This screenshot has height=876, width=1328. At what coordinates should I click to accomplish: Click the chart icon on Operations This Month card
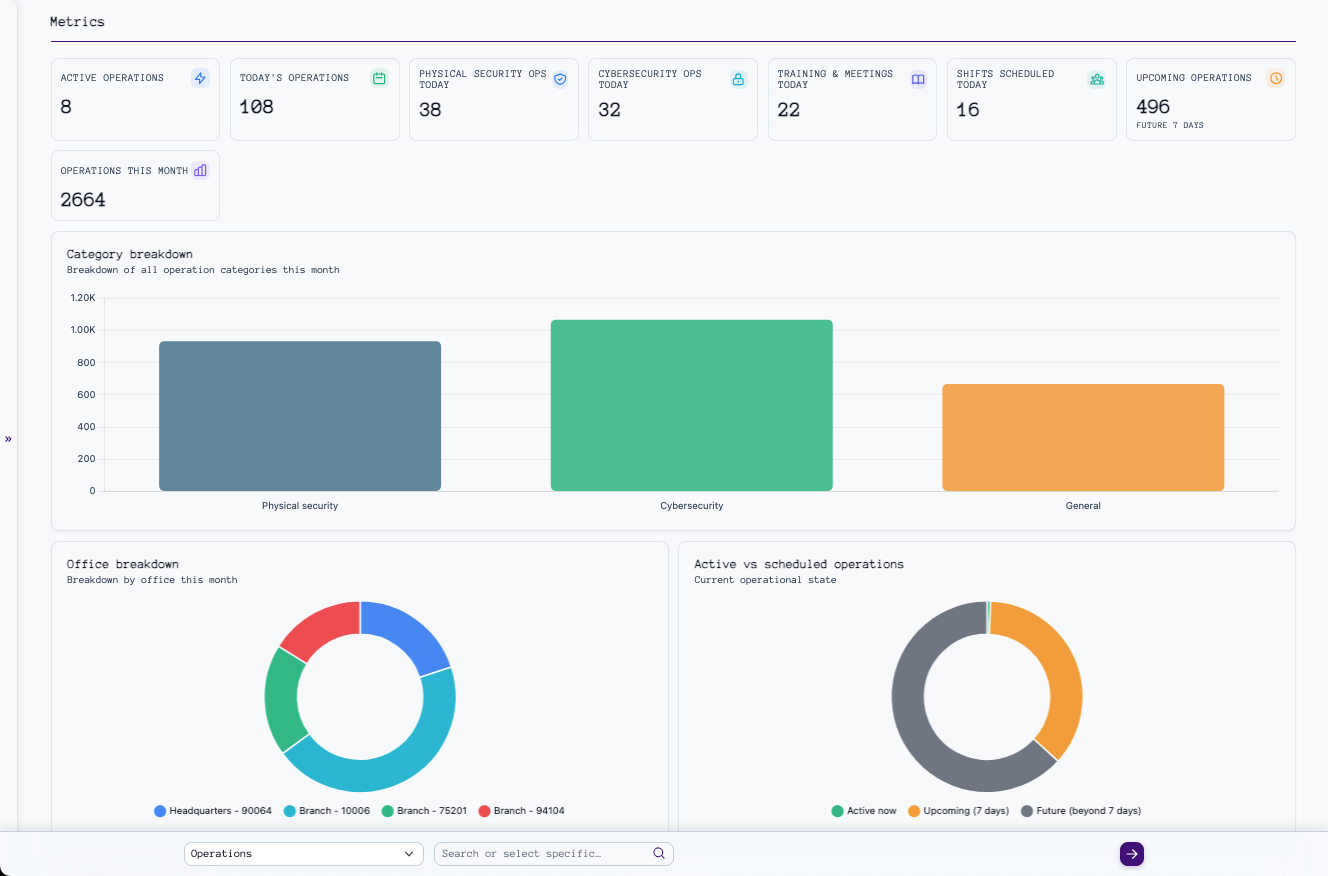point(200,170)
